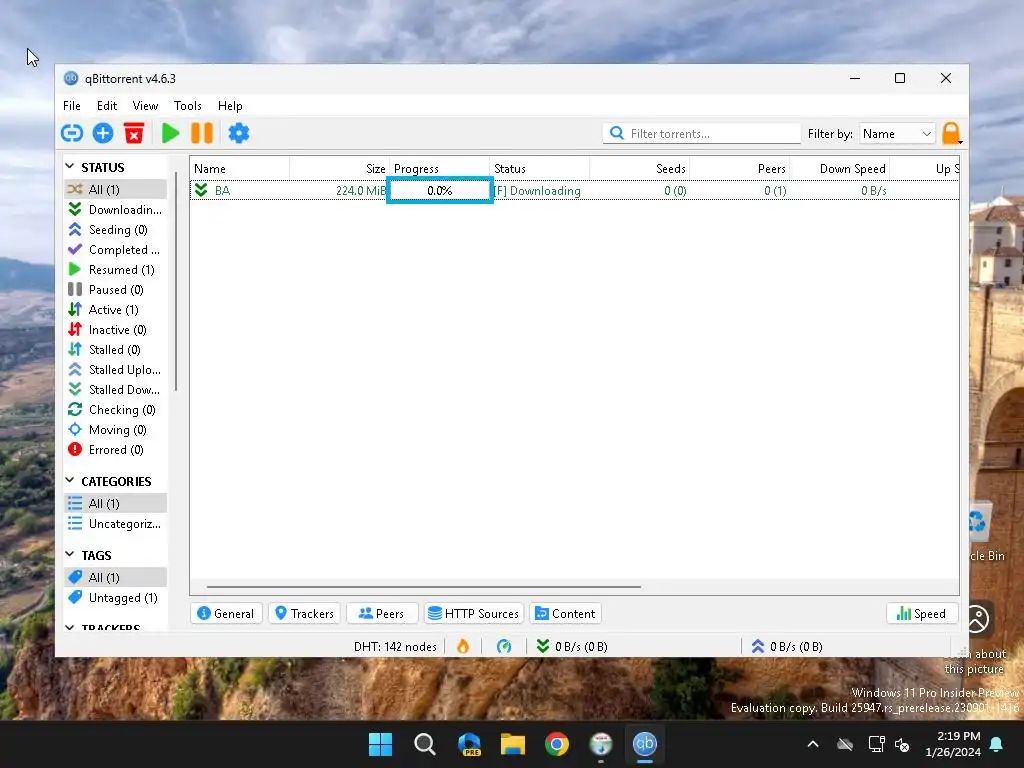Image resolution: width=1024 pixels, height=768 pixels.
Task: Open Options gear icon
Action: pyautogui.click(x=238, y=133)
